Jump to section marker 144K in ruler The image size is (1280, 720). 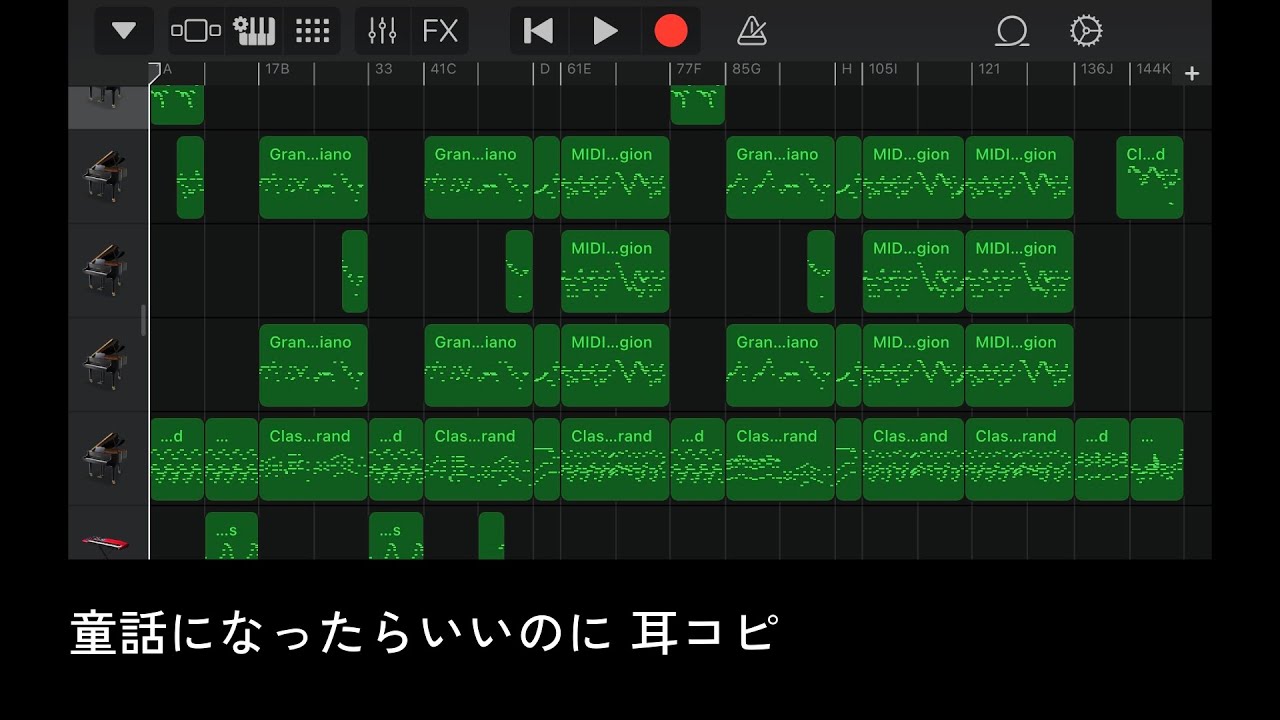pos(1153,69)
